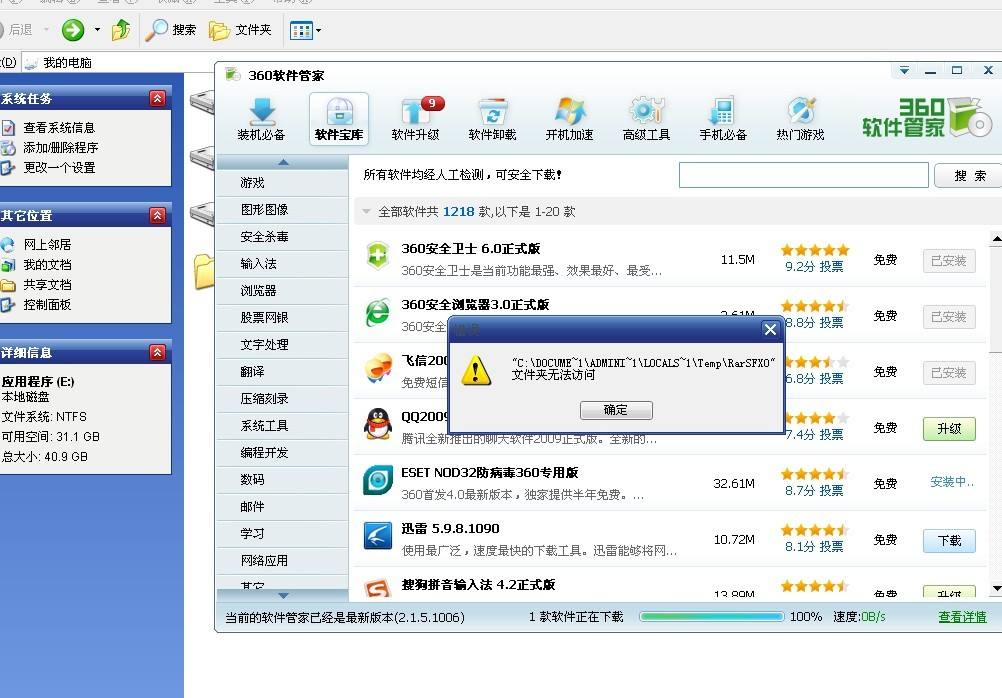Click Explorer's green forward arrow button
Viewport: 1002px width, 698px height.
click(x=73, y=29)
